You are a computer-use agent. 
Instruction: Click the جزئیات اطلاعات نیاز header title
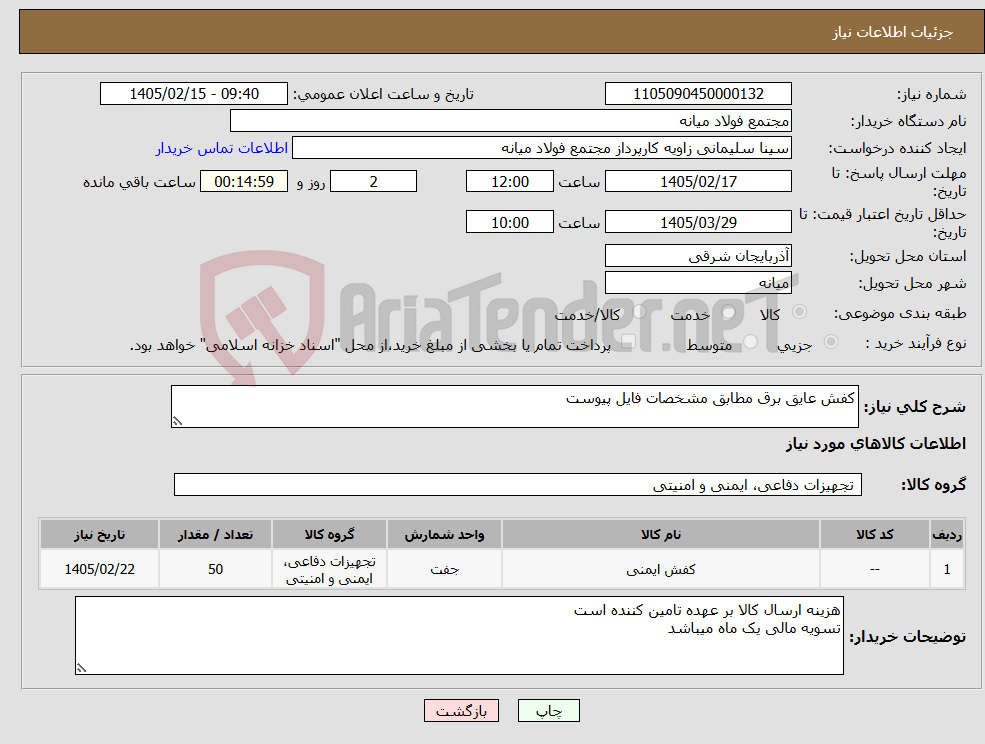(893, 32)
